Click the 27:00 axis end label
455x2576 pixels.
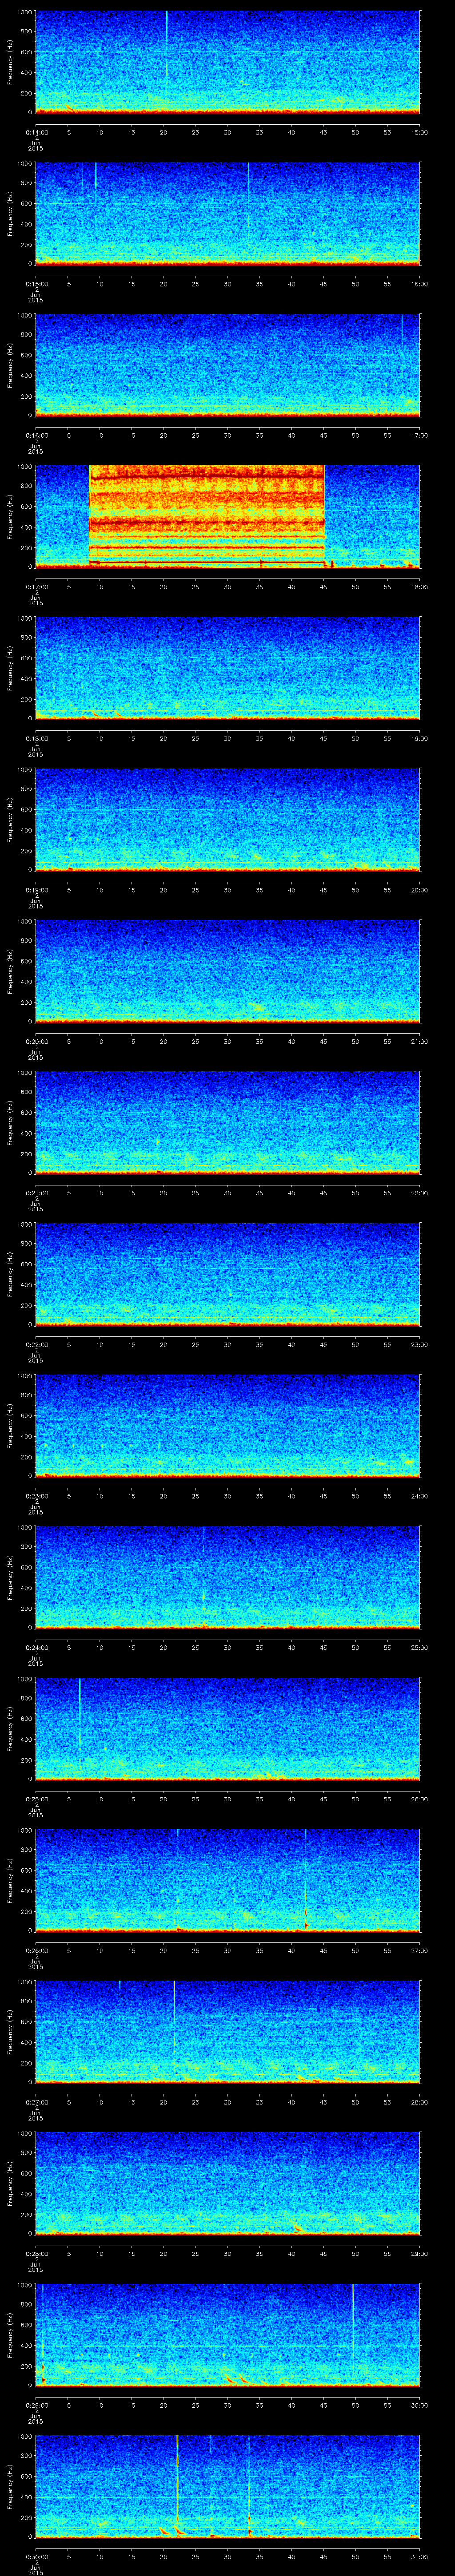click(419, 1950)
